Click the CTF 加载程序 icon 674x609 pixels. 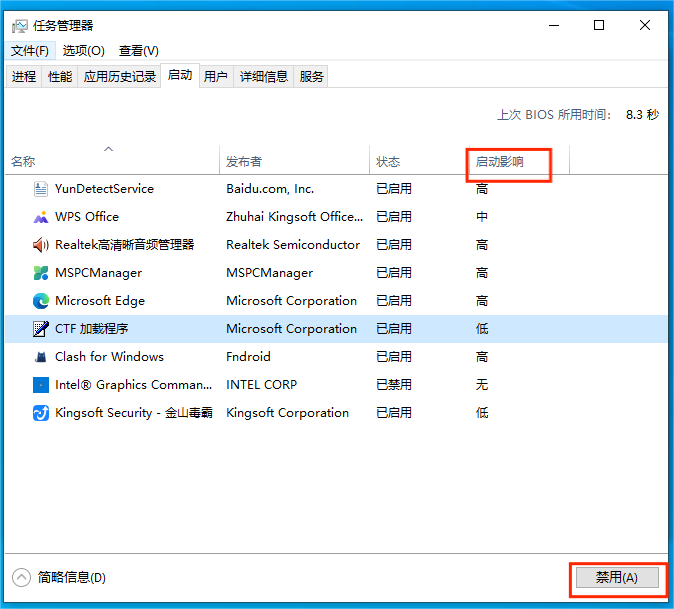tap(41, 329)
